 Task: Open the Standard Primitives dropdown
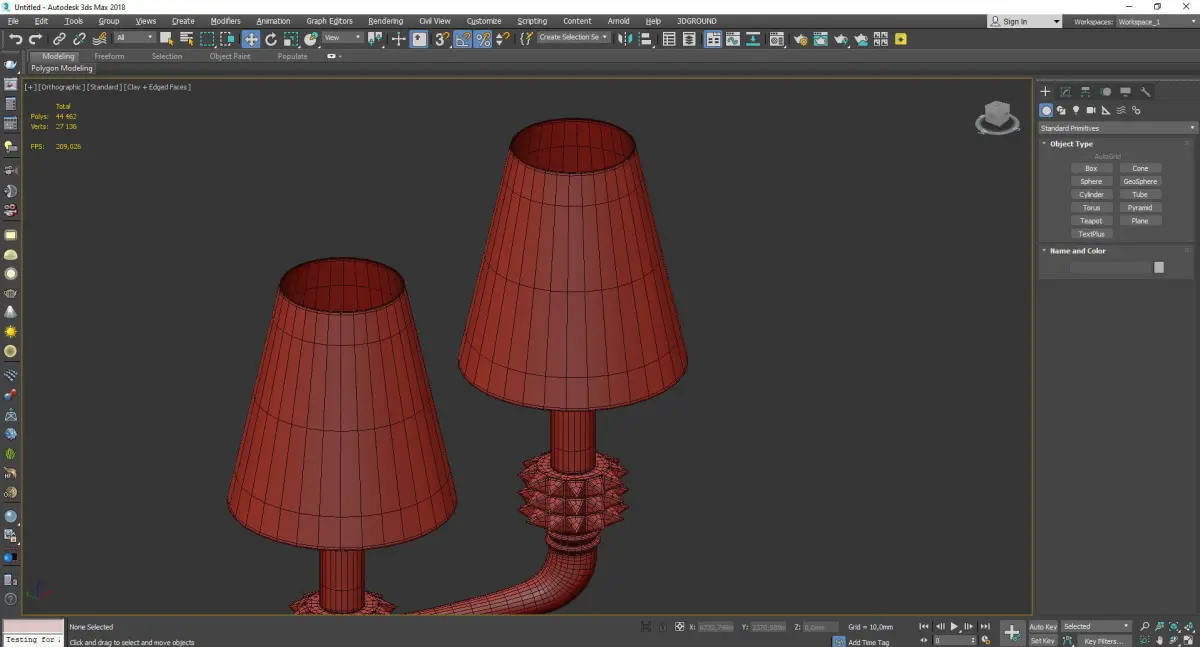[1117, 128]
